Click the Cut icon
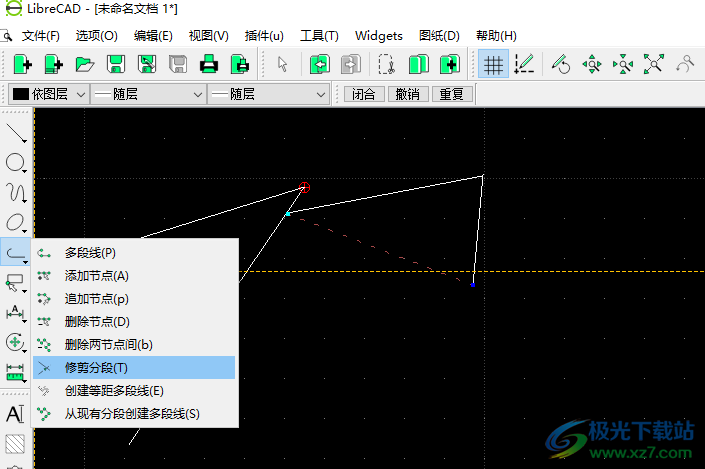Image resolution: width=705 pixels, height=469 pixels. [x=387, y=64]
